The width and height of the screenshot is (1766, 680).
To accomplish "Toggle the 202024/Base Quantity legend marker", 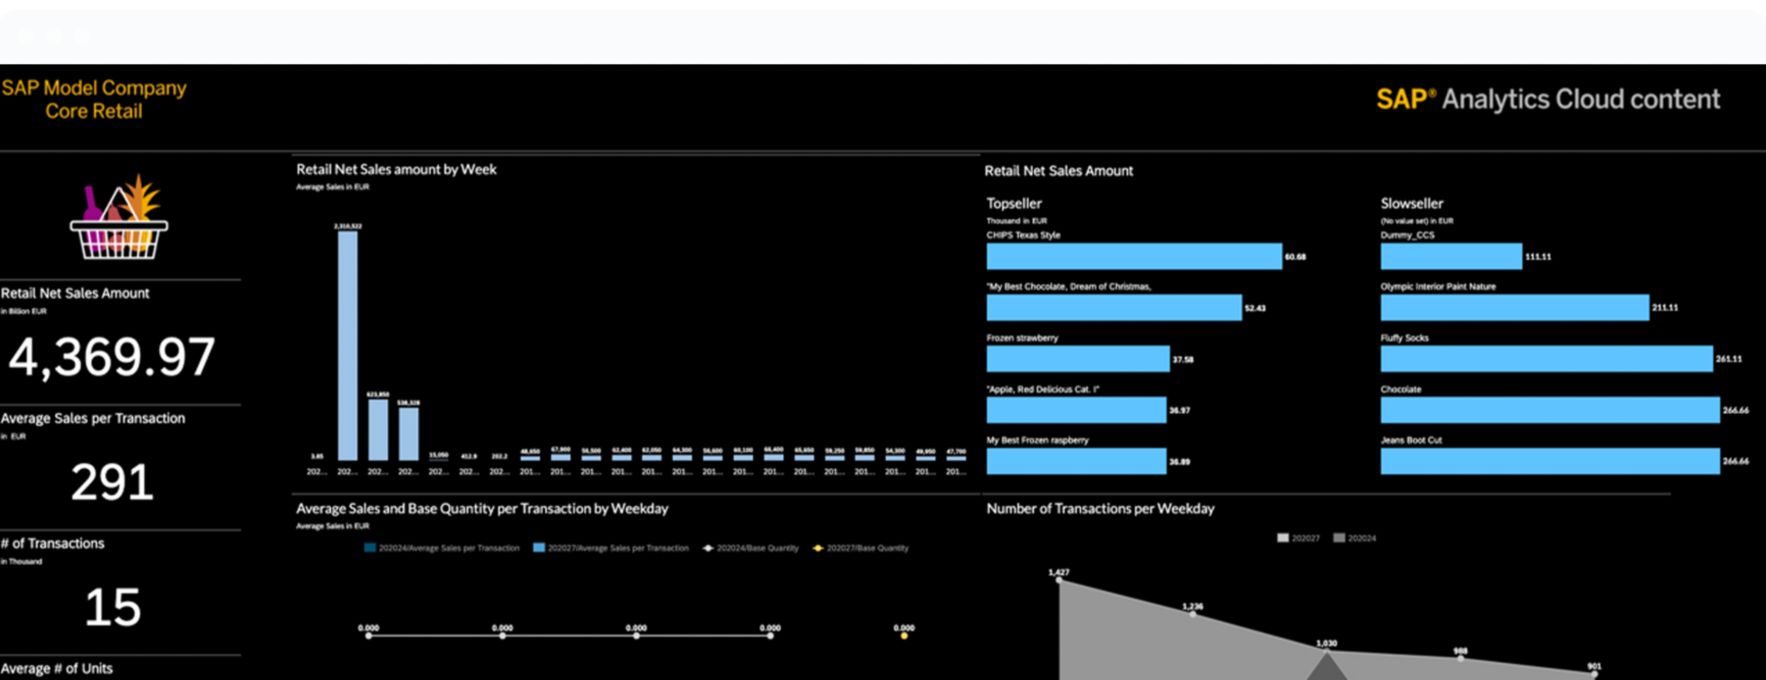I will coord(708,548).
